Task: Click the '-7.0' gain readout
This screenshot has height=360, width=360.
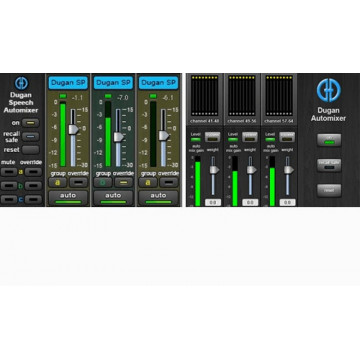Action: pos(123,97)
